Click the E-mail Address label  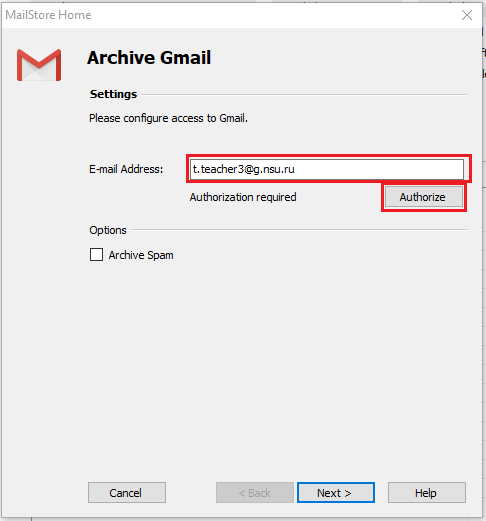point(126,169)
